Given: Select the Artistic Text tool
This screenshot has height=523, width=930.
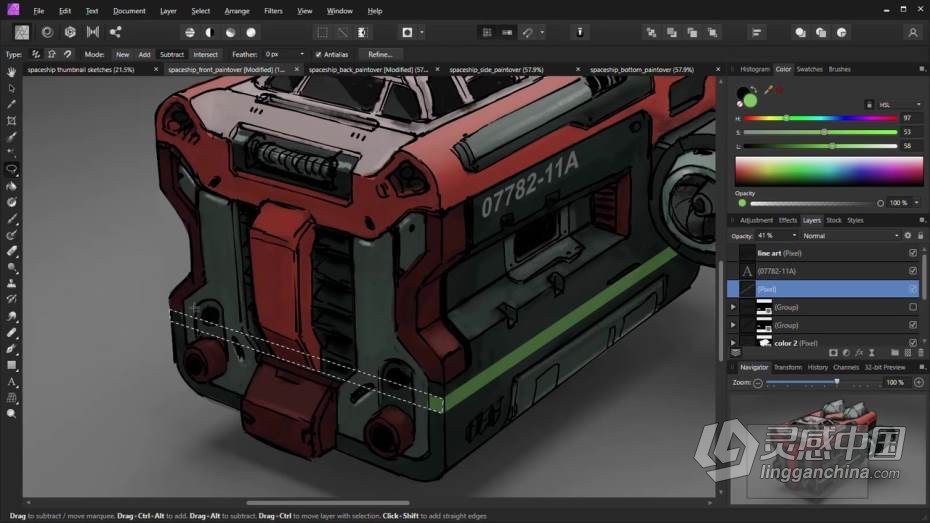Looking at the screenshot, I should point(11,382).
